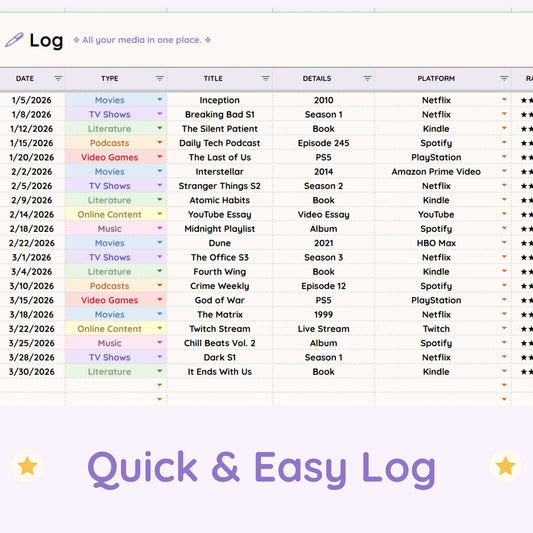Open the DETAILS column filter icon
This screenshot has width=533, height=533.
[367, 79]
